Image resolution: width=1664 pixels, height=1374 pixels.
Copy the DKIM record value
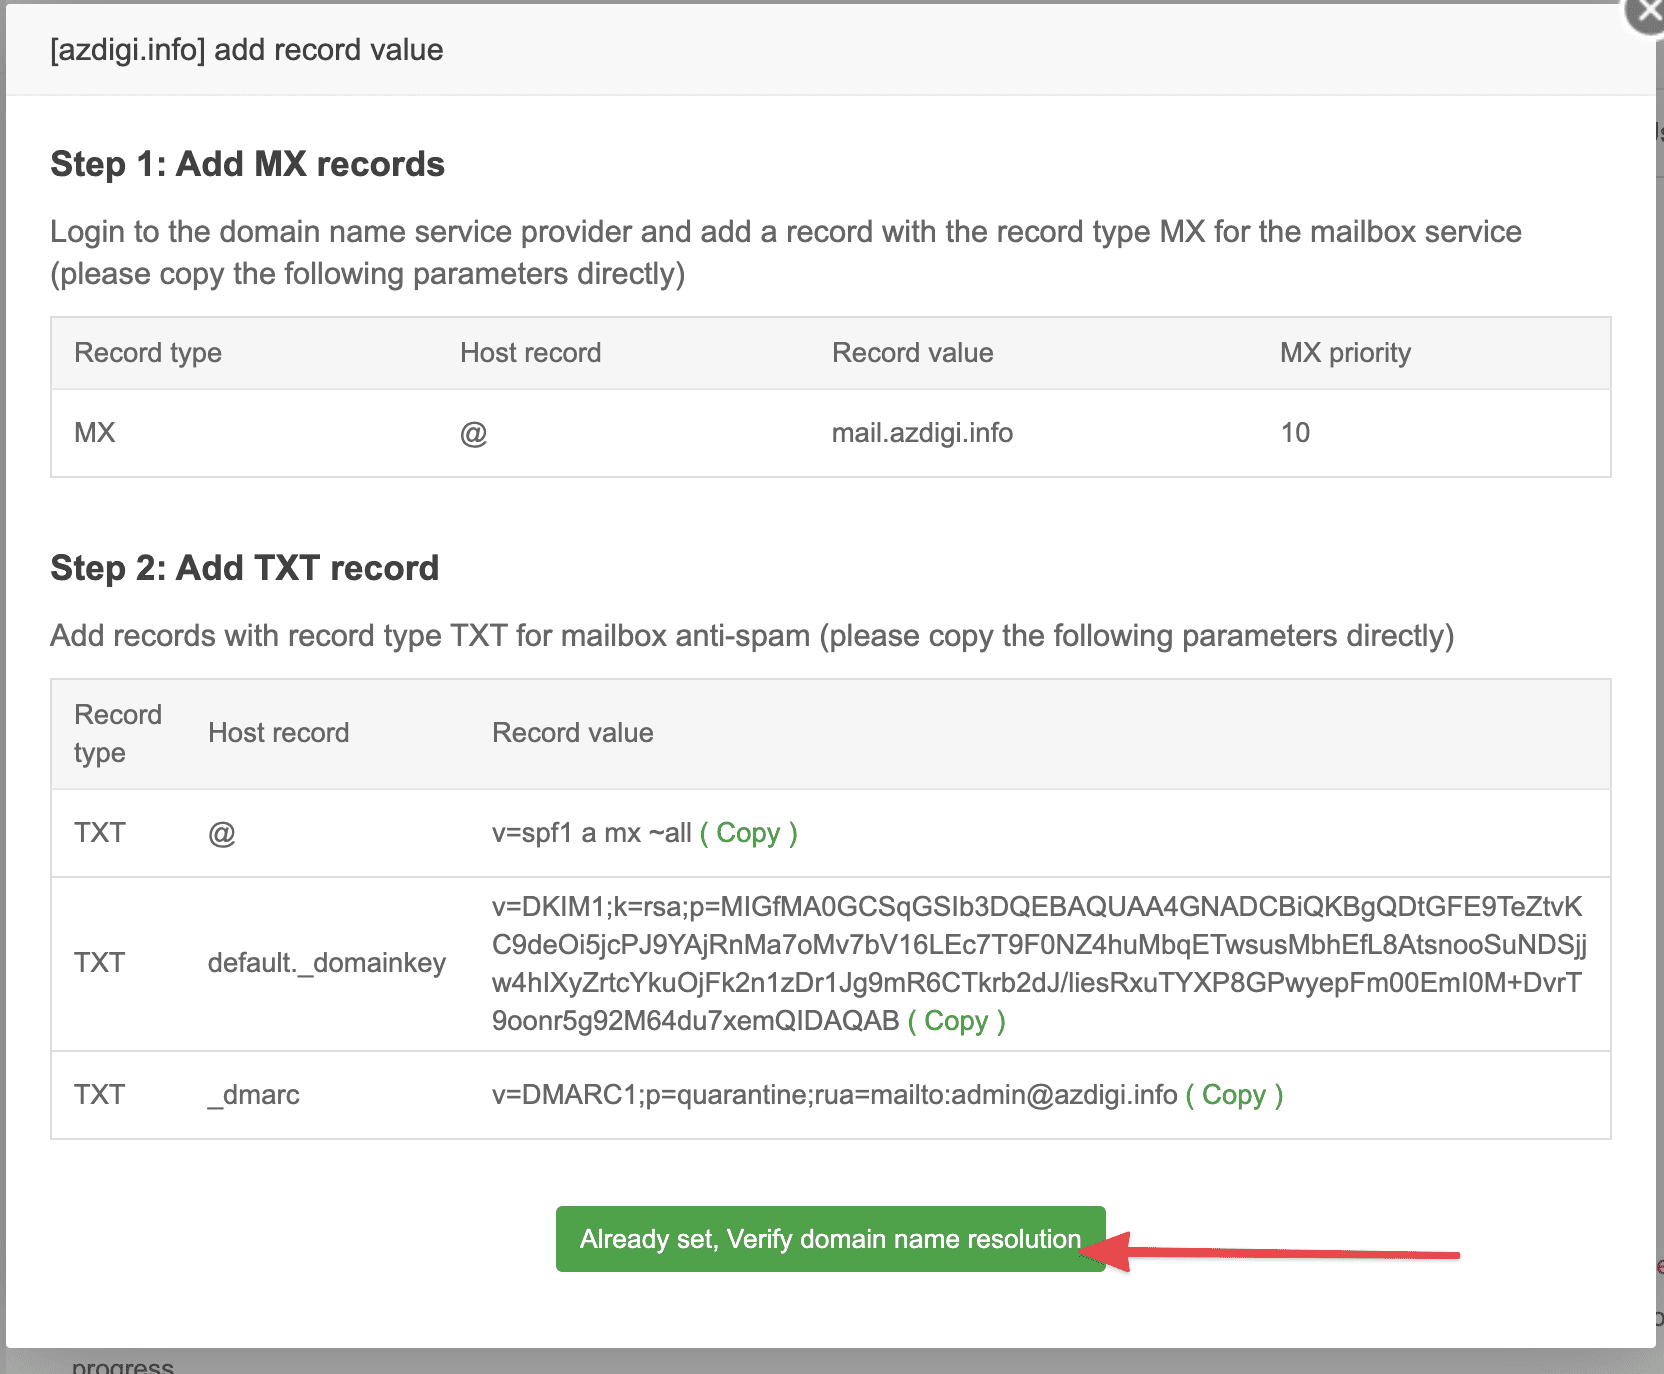[956, 1021]
